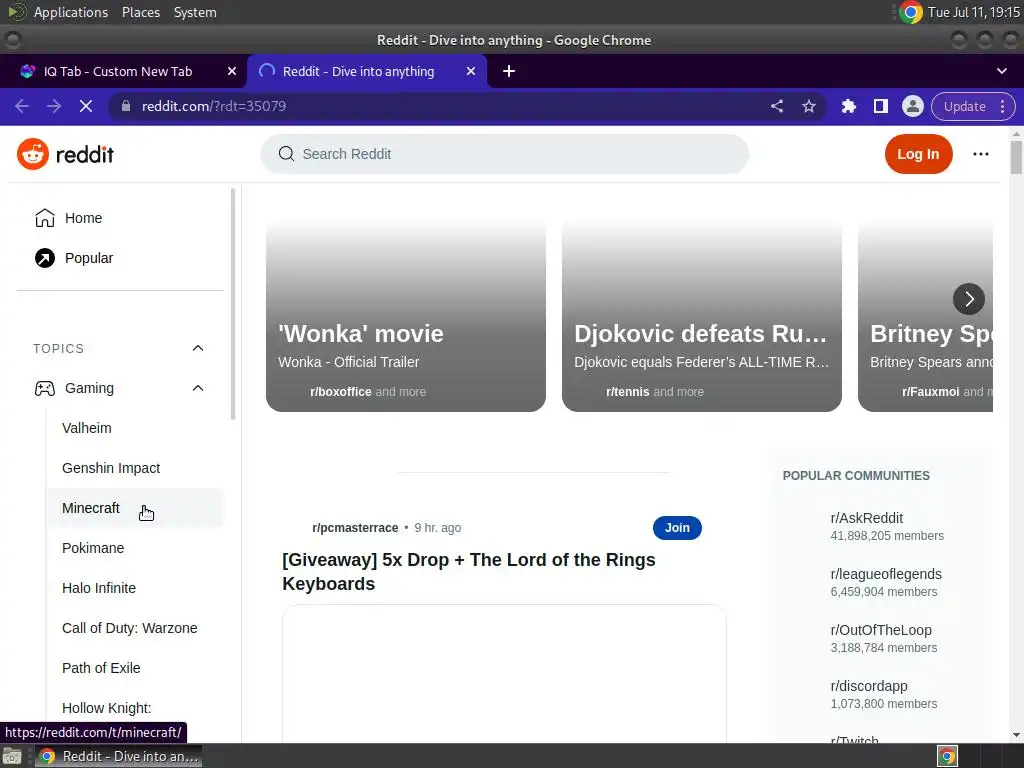
Task: Click the TOPICS heading text
Action: click(x=59, y=349)
